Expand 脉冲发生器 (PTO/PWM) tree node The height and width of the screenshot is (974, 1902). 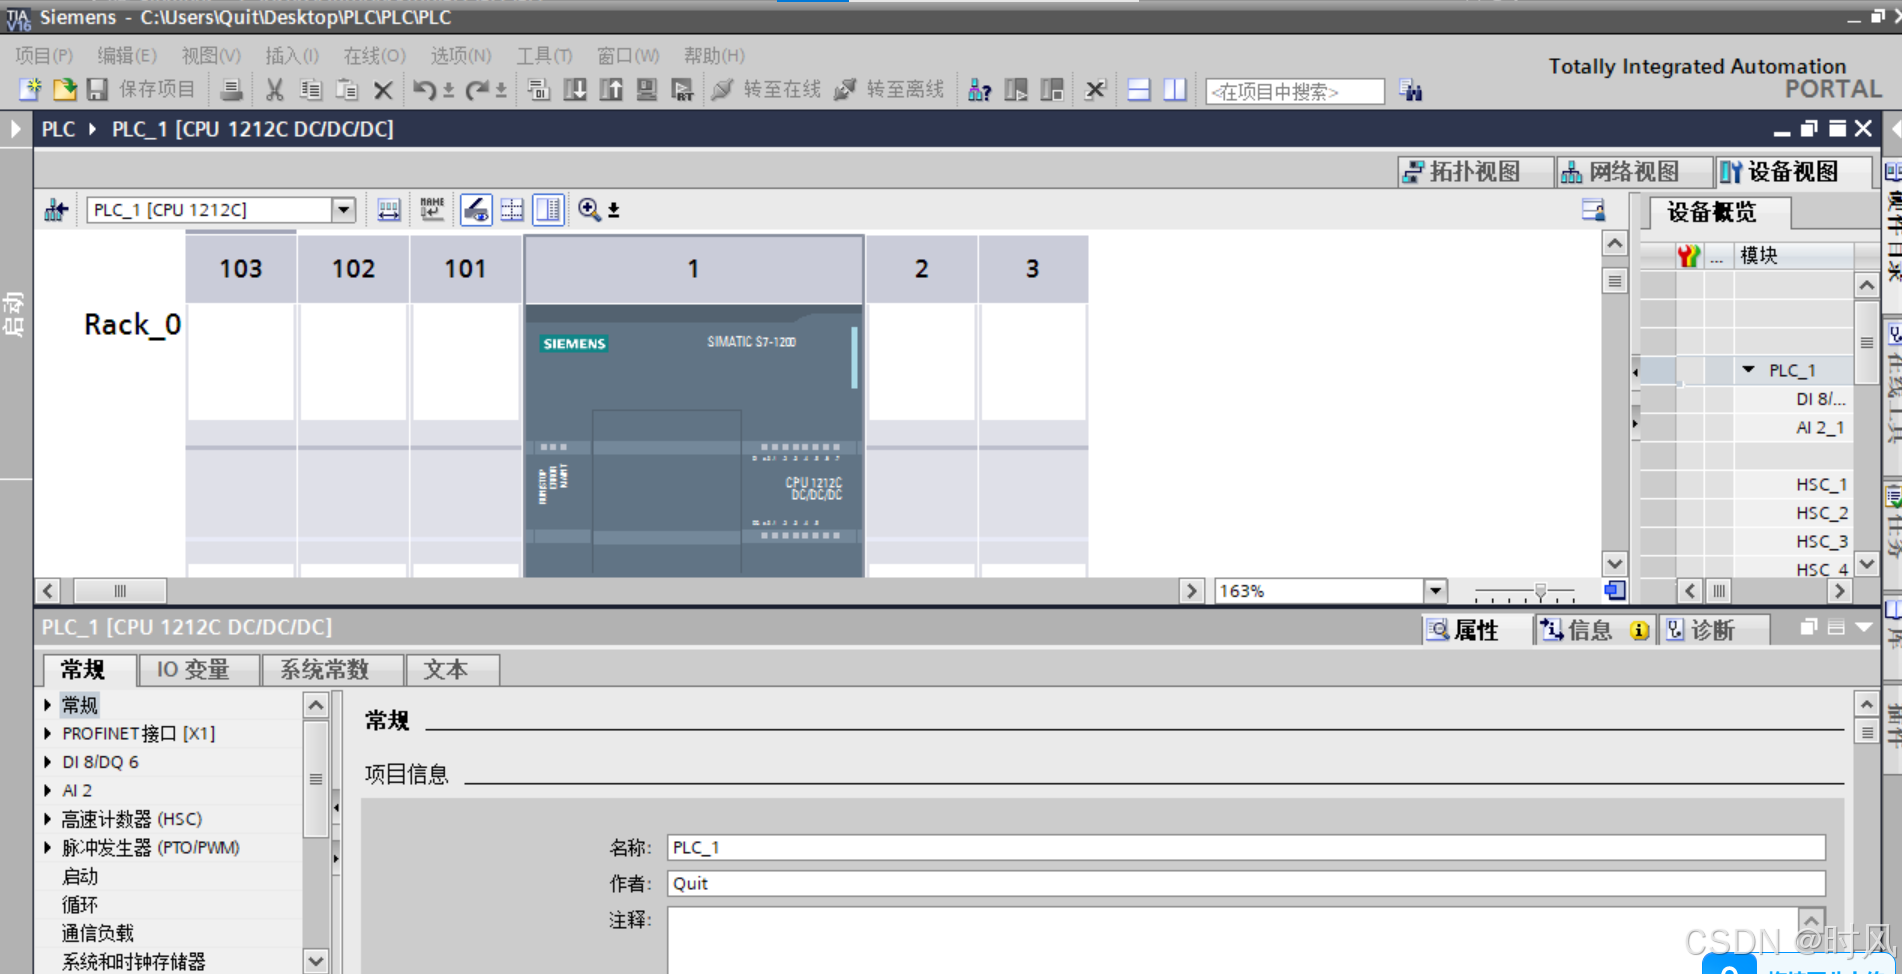[x=48, y=848]
